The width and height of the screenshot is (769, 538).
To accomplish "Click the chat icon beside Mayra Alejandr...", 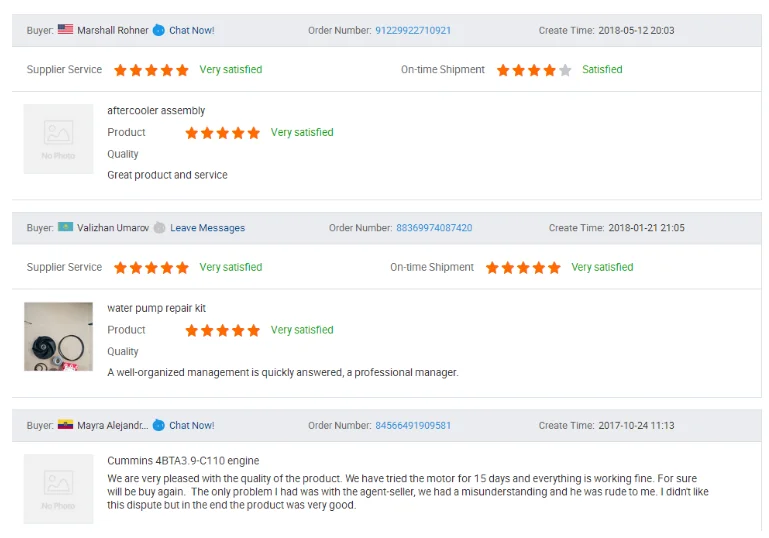I will (159, 425).
